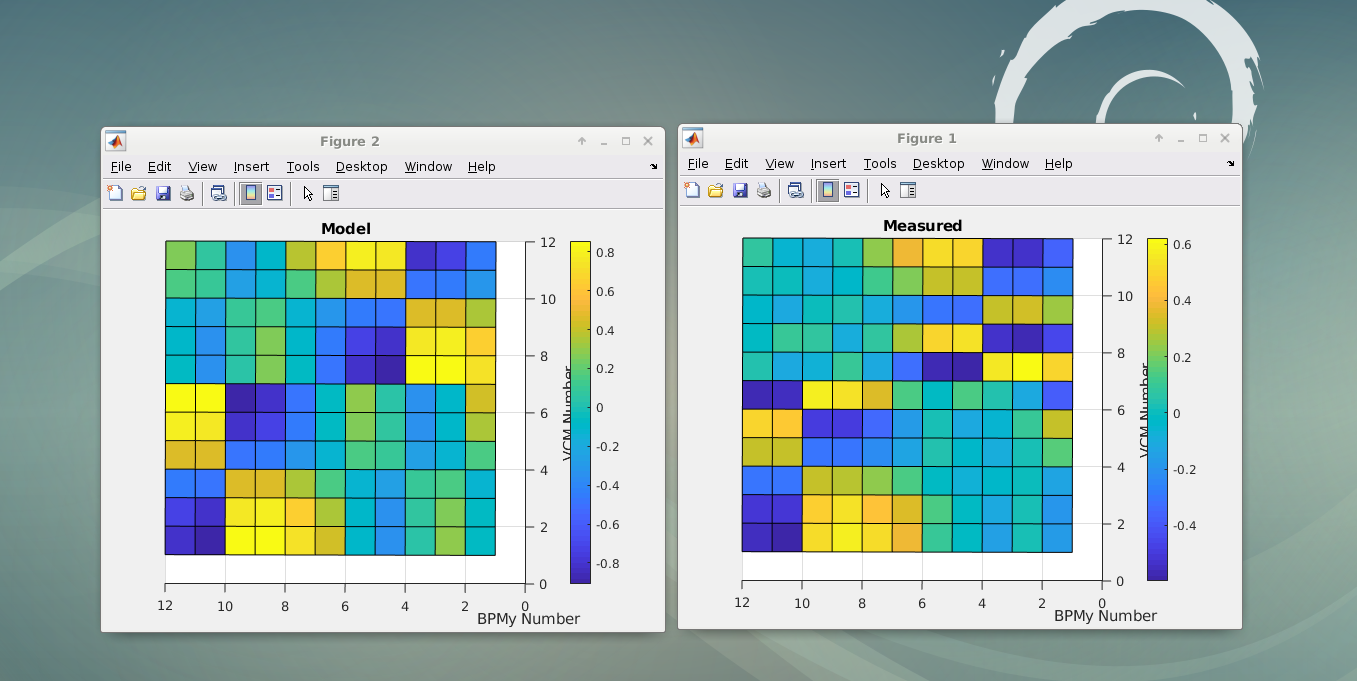
Task: Save Figure 1 using the floppy disk icon
Action: tap(740, 190)
